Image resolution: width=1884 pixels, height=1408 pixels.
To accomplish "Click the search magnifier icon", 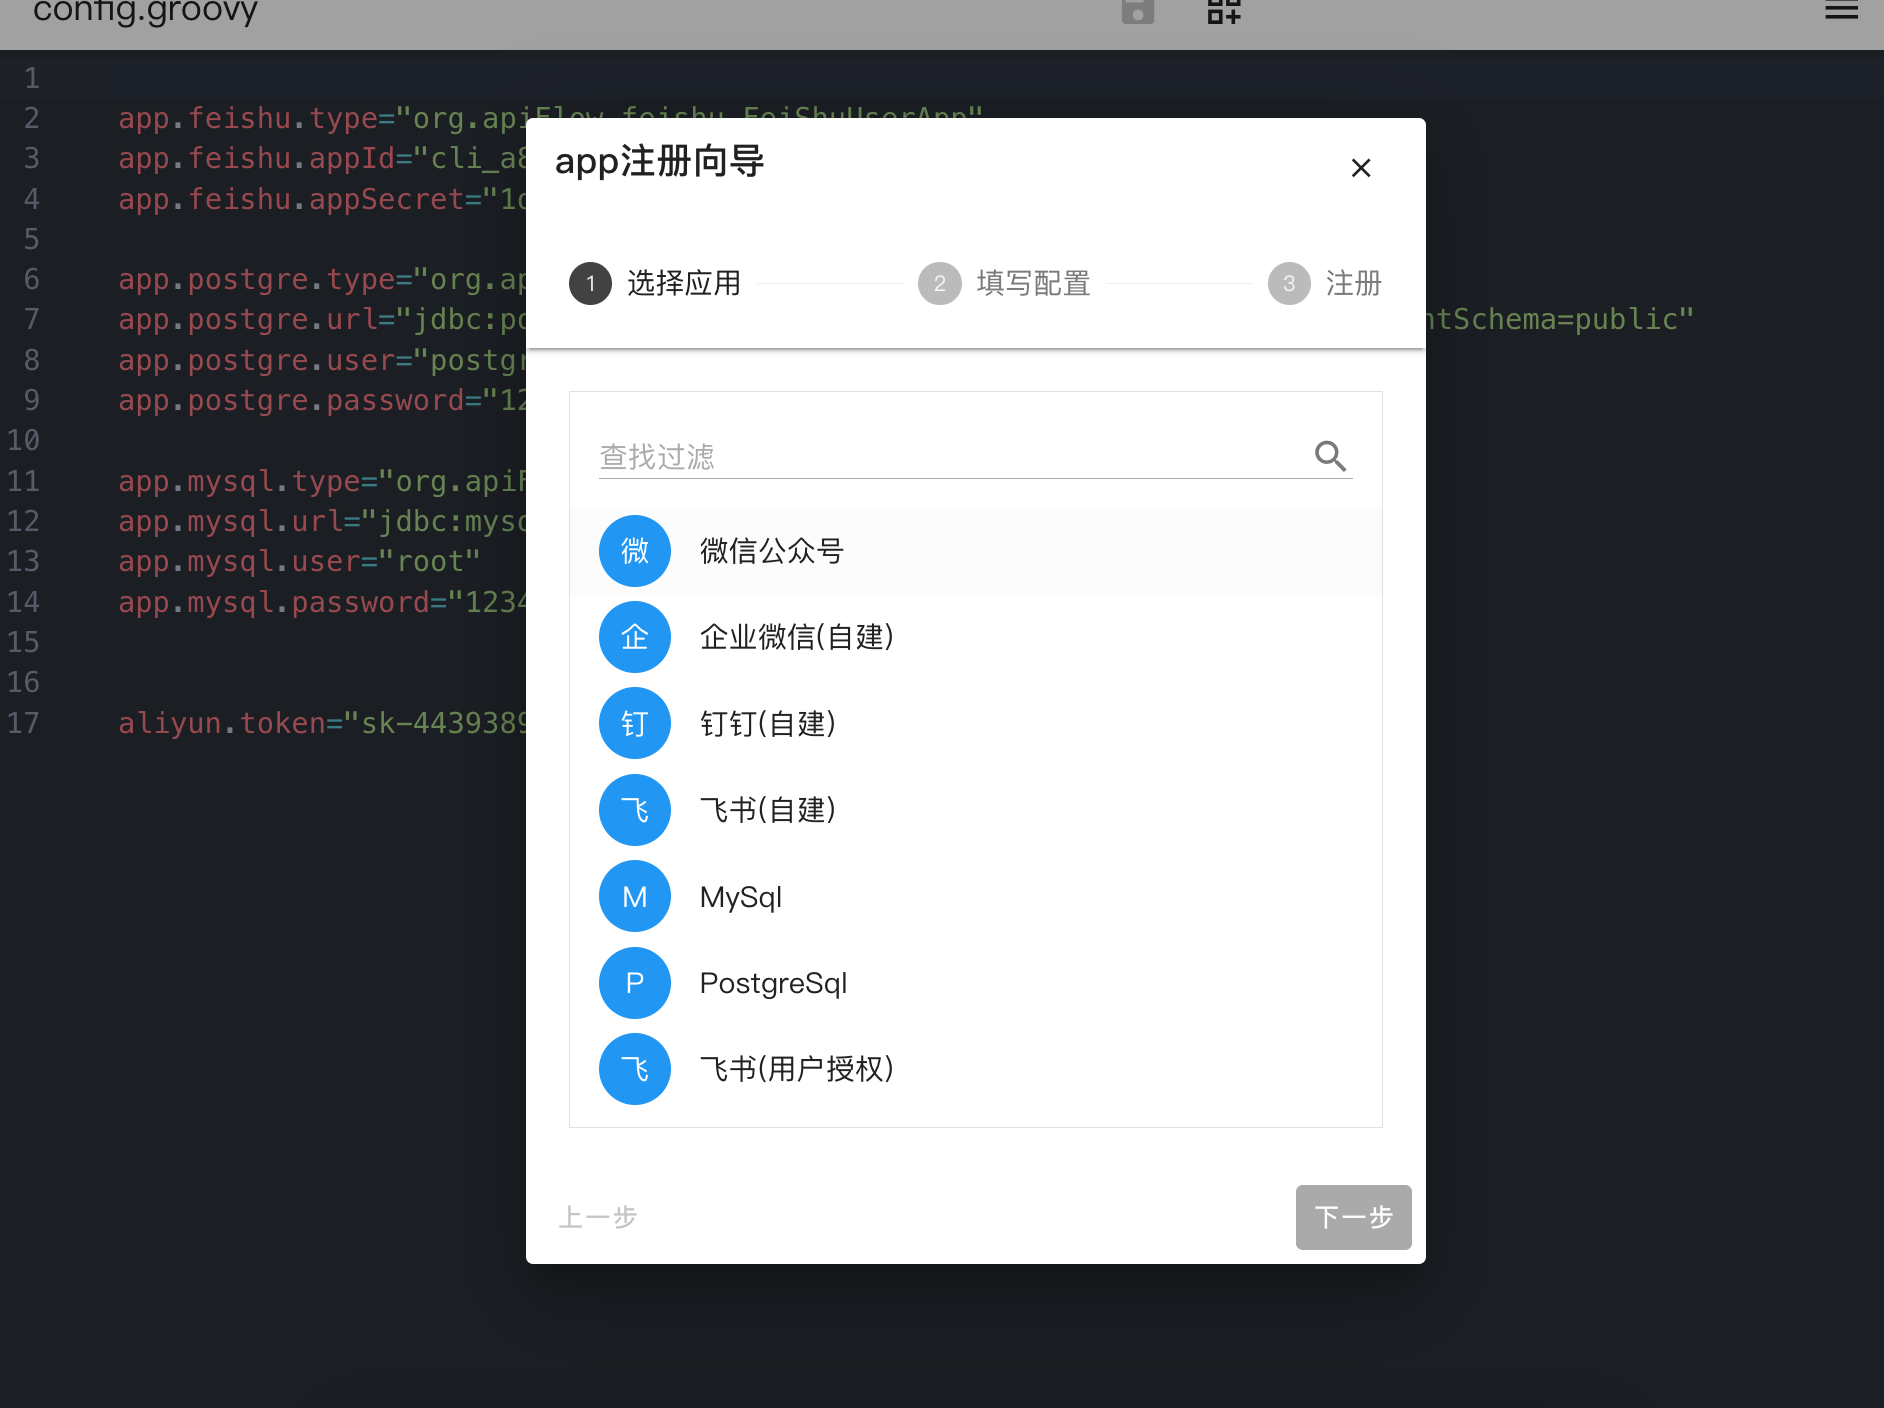I will pyautogui.click(x=1330, y=456).
